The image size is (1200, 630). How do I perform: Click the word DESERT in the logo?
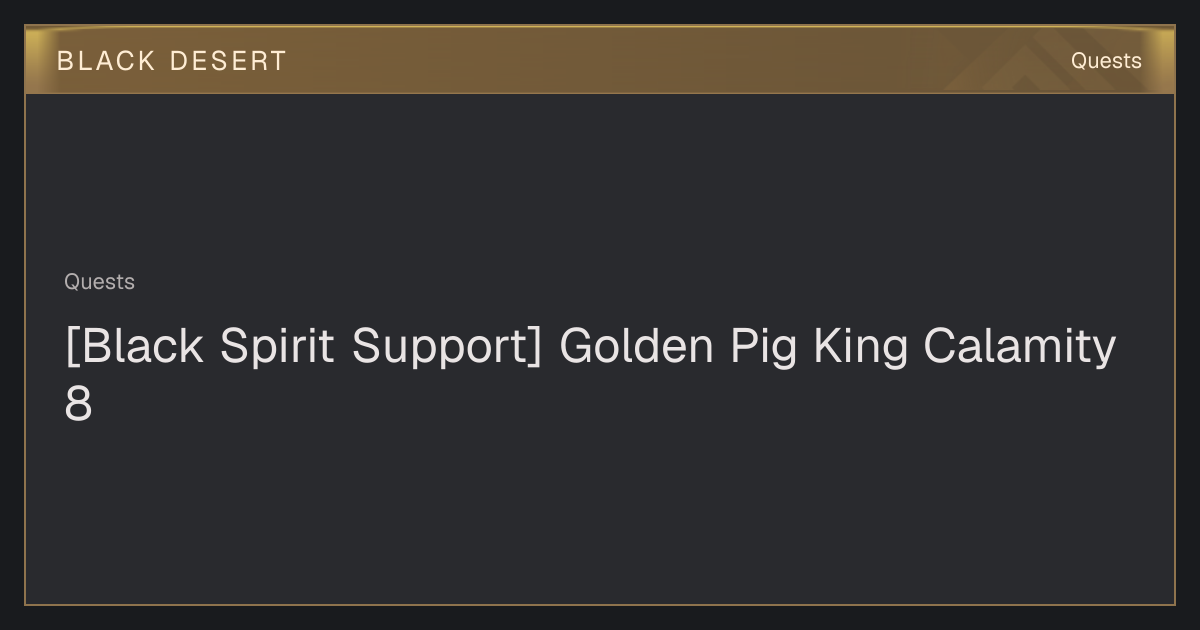(228, 61)
